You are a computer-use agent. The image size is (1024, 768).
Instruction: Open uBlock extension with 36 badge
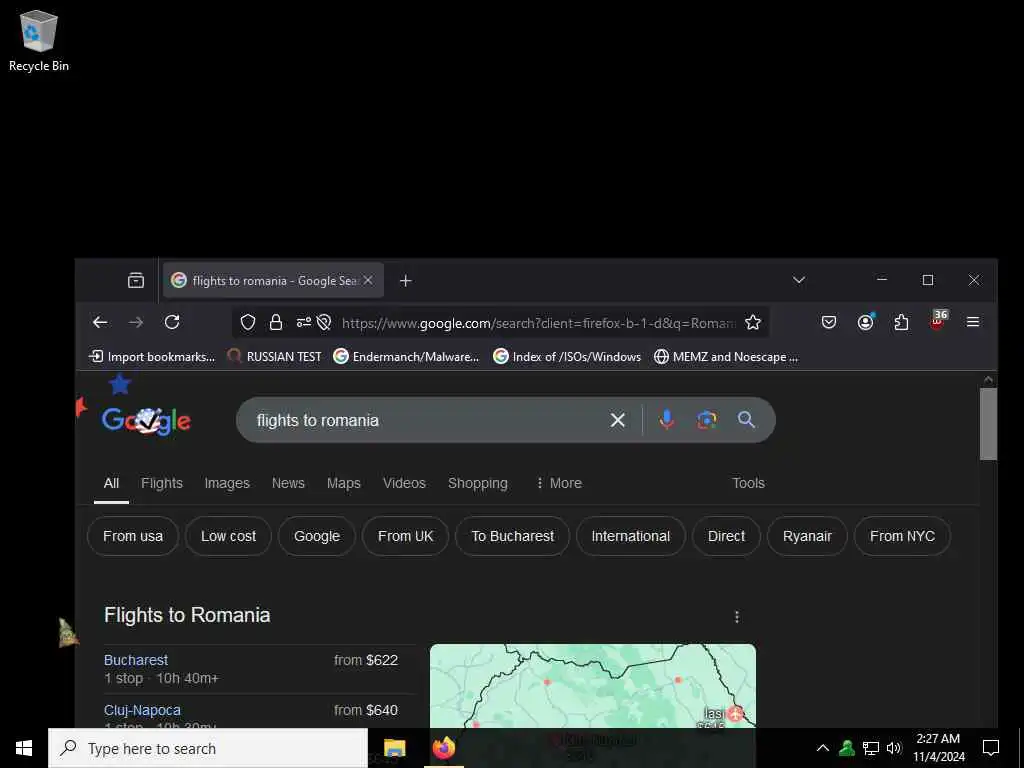point(938,320)
